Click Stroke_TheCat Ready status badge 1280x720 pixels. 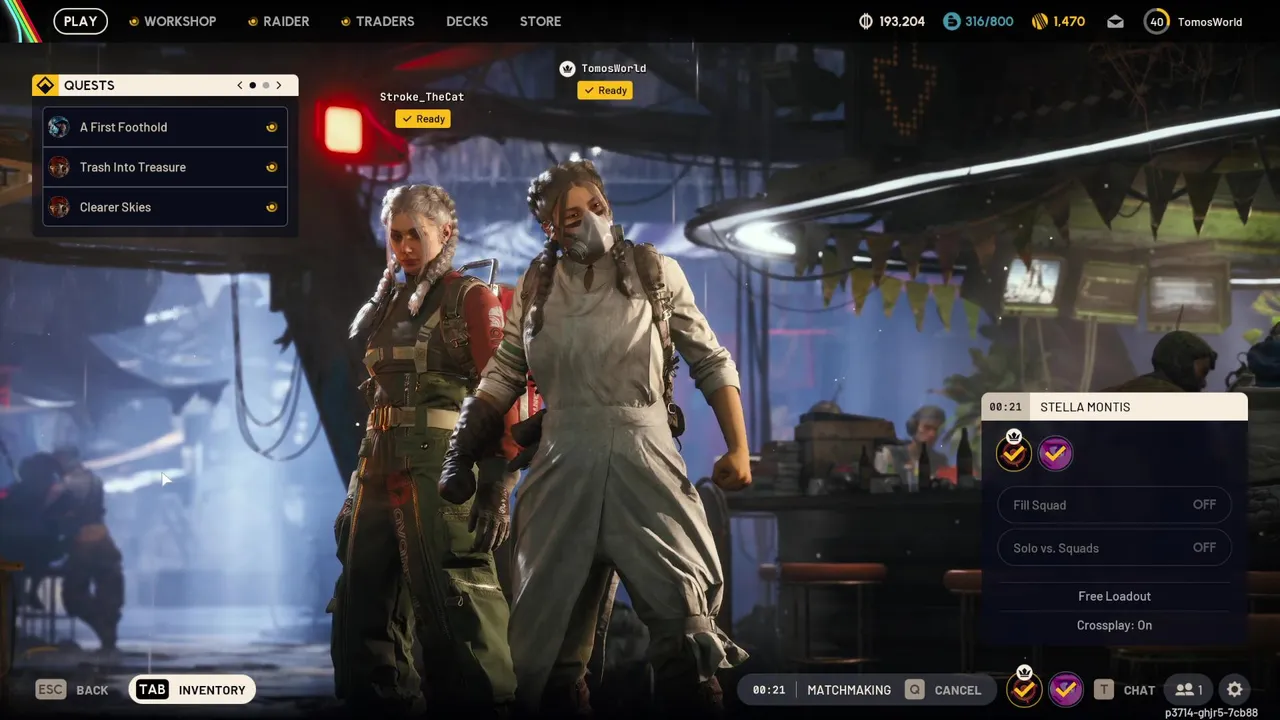click(x=423, y=119)
